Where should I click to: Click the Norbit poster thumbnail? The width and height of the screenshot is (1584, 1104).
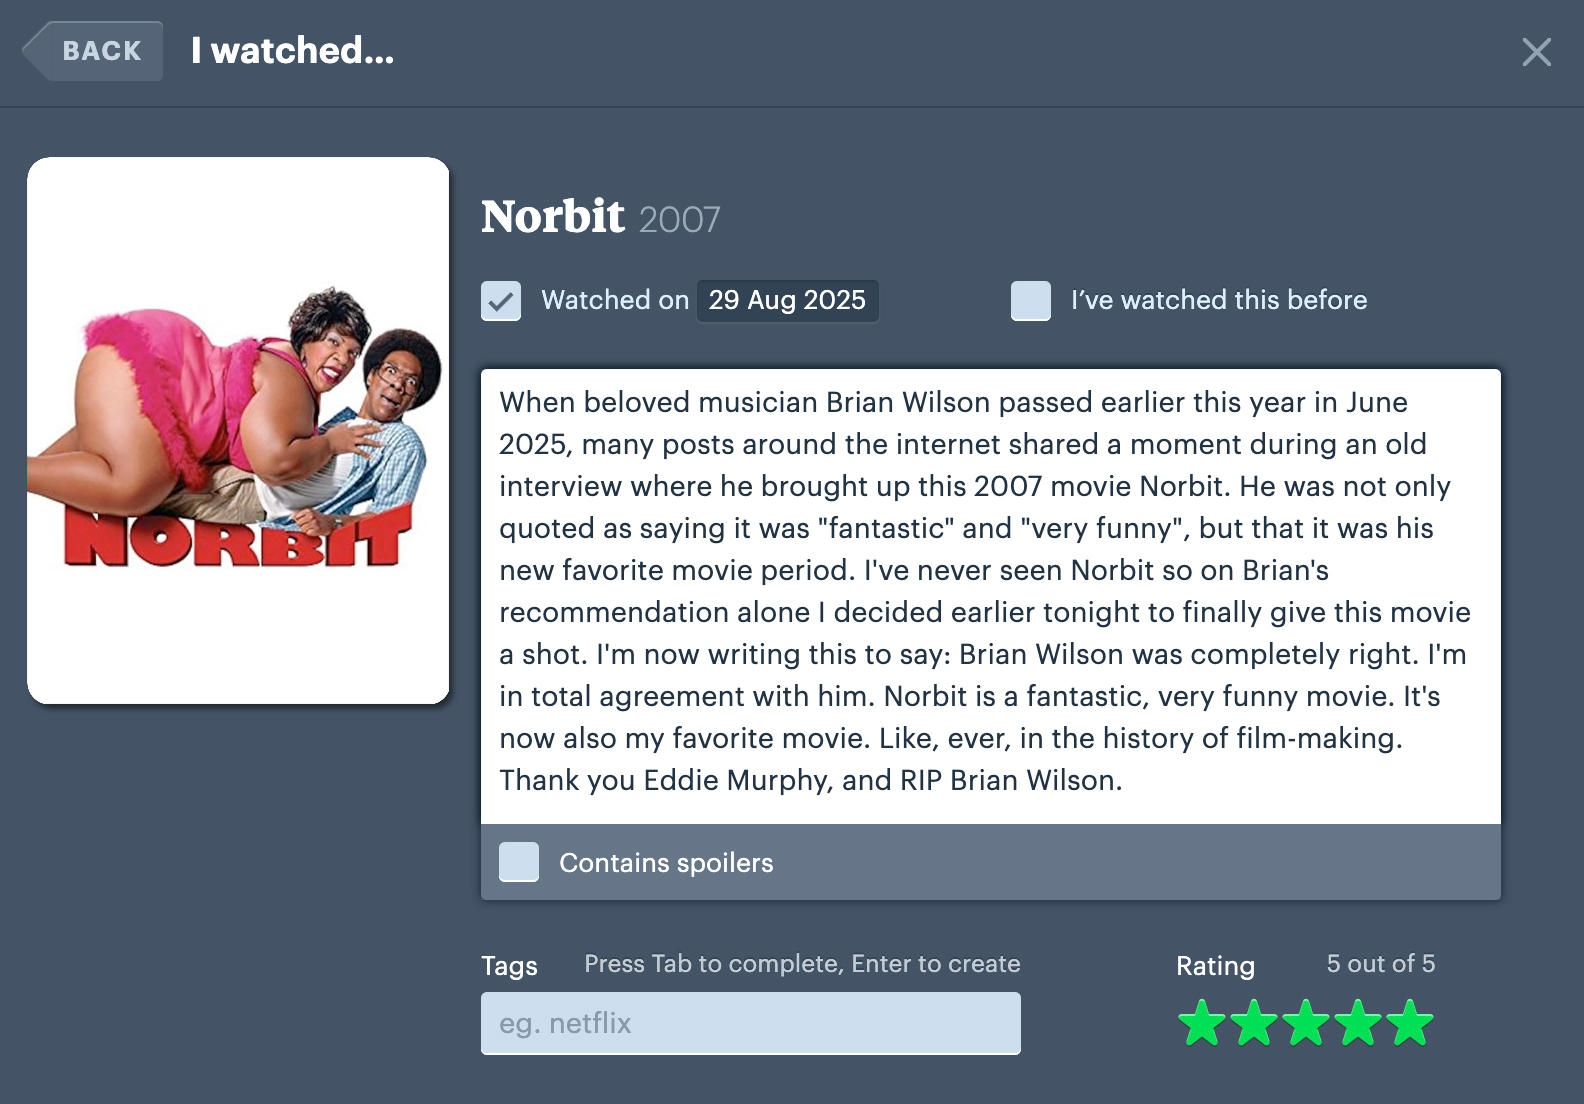tap(238, 430)
